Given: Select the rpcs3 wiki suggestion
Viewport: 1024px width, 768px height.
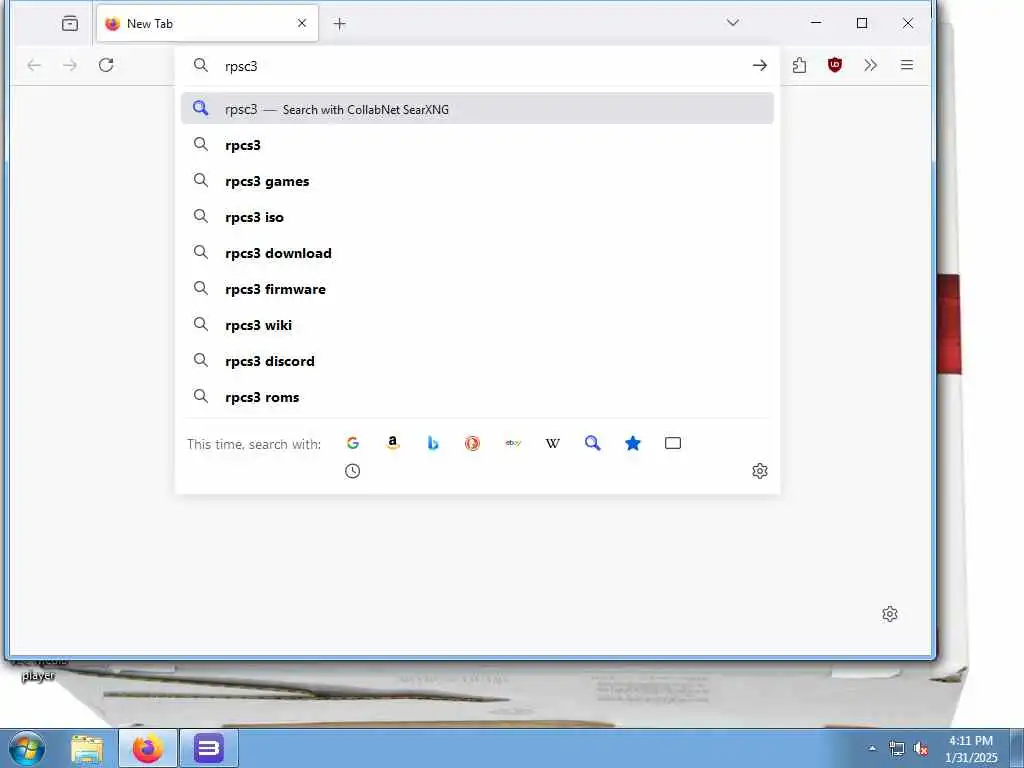Looking at the screenshot, I should [477, 325].
